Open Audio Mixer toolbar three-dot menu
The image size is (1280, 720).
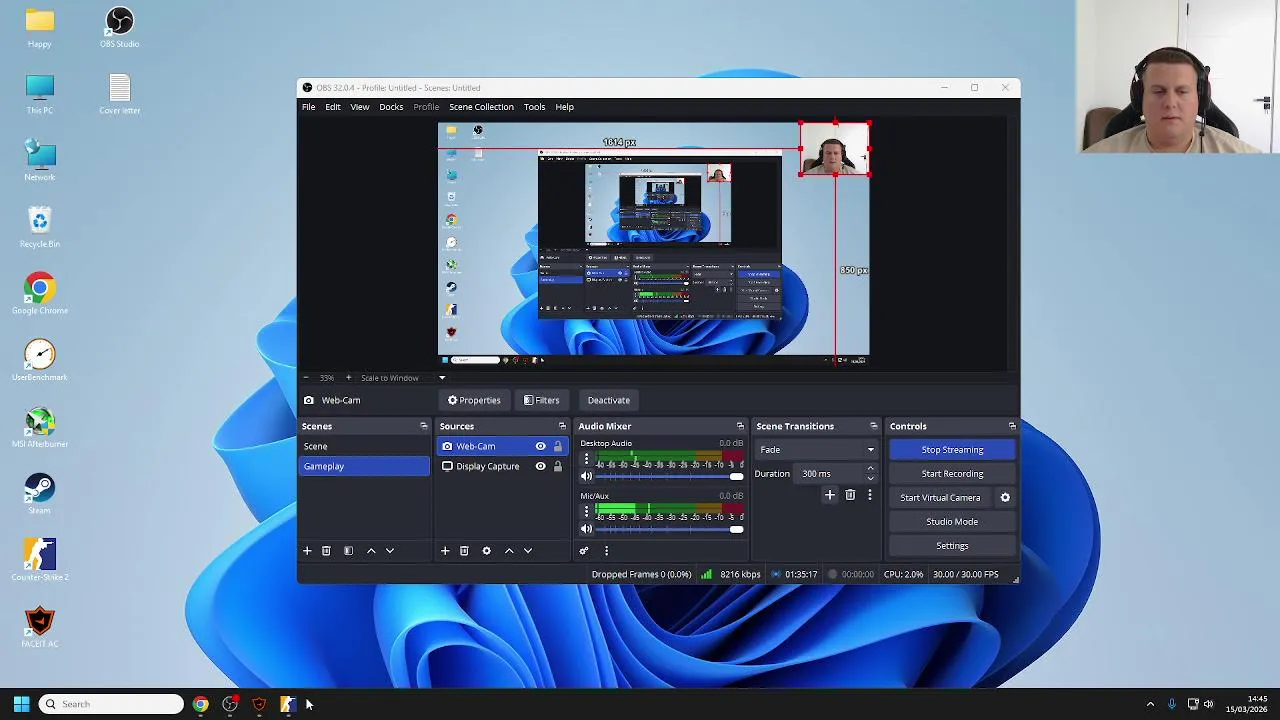point(606,551)
